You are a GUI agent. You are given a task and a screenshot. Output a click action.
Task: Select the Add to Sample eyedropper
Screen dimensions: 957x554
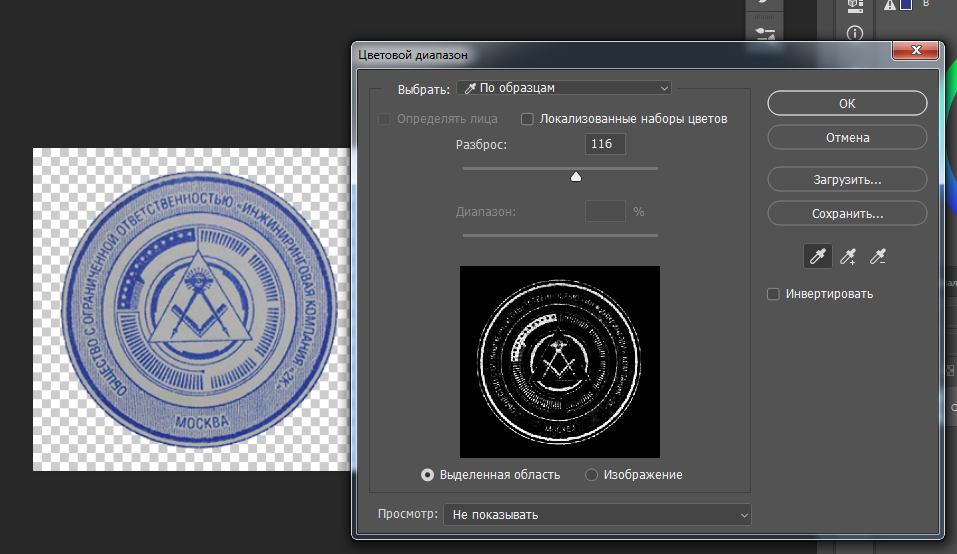(x=847, y=256)
